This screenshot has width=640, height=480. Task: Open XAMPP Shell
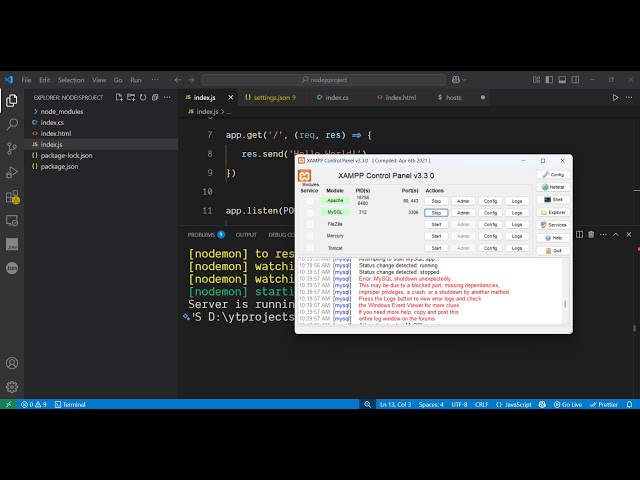coord(553,200)
